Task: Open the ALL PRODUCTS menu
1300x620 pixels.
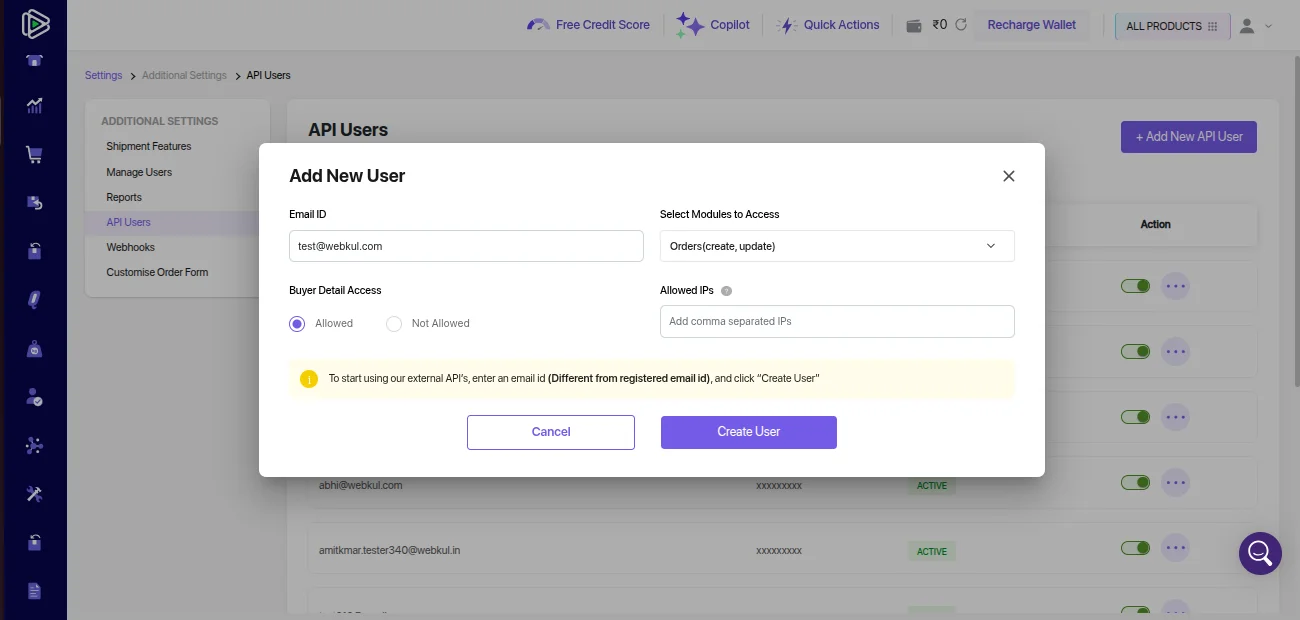Action: click(1171, 26)
